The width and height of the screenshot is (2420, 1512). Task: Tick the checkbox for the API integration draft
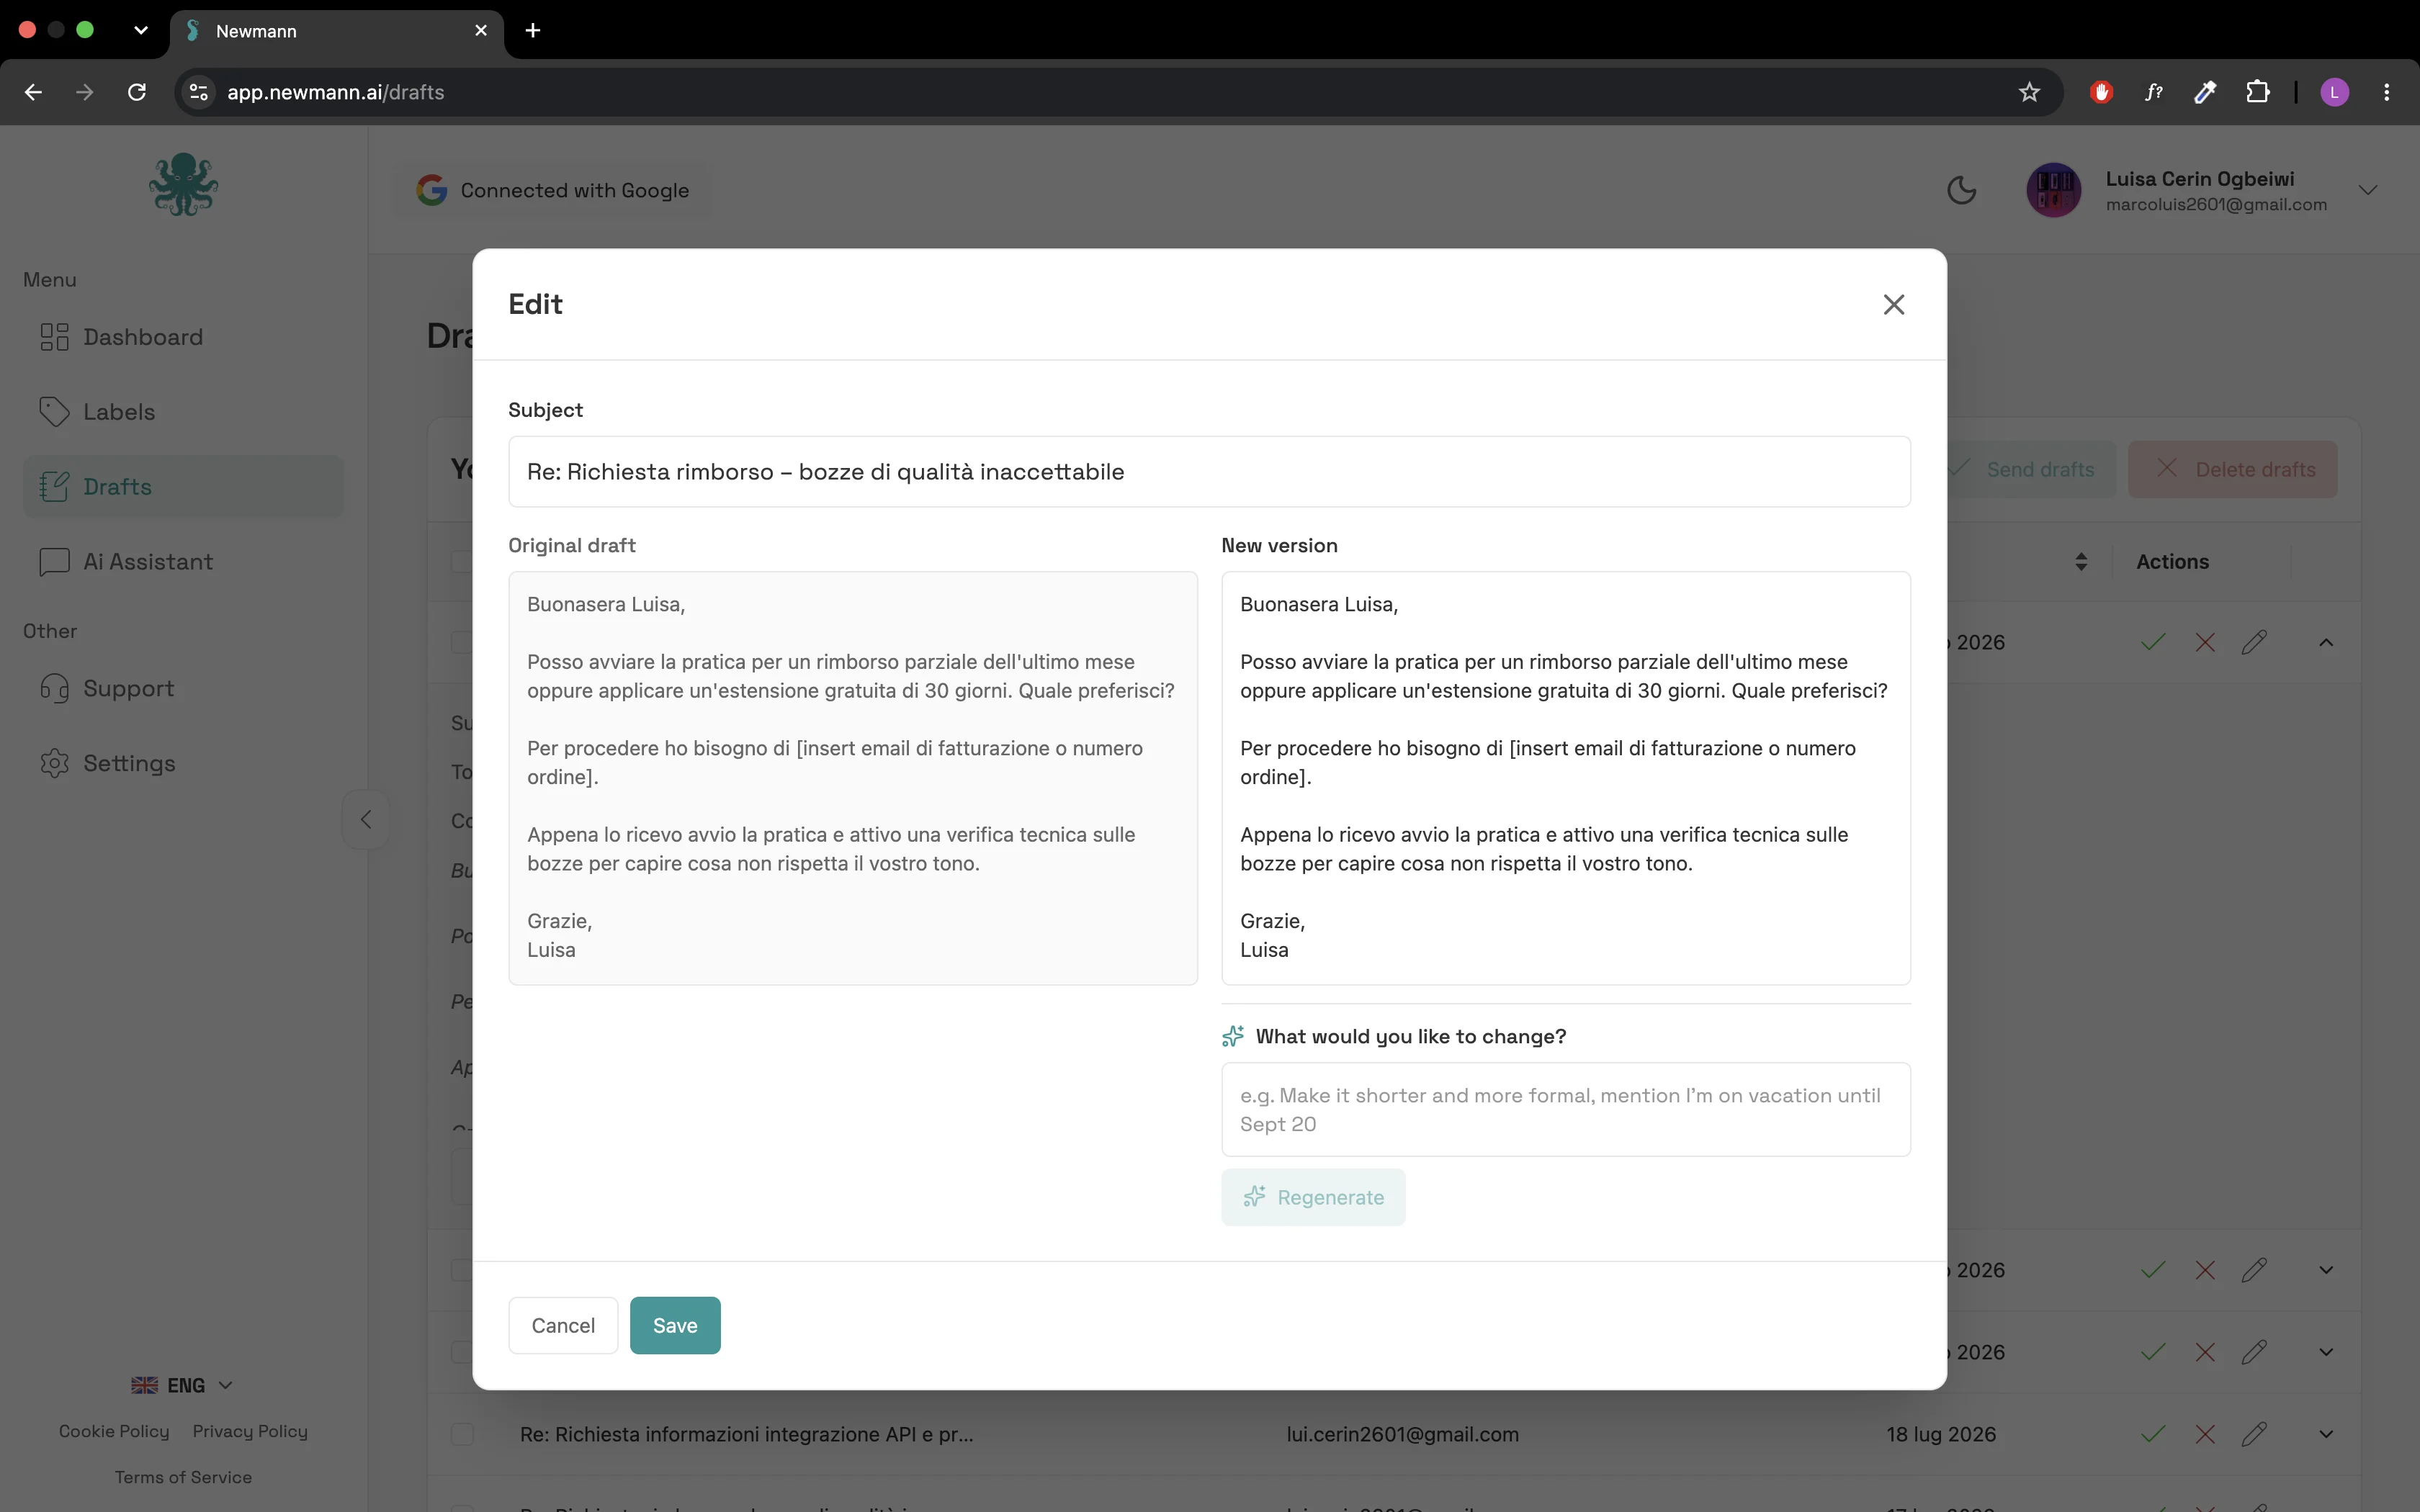coord(462,1434)
